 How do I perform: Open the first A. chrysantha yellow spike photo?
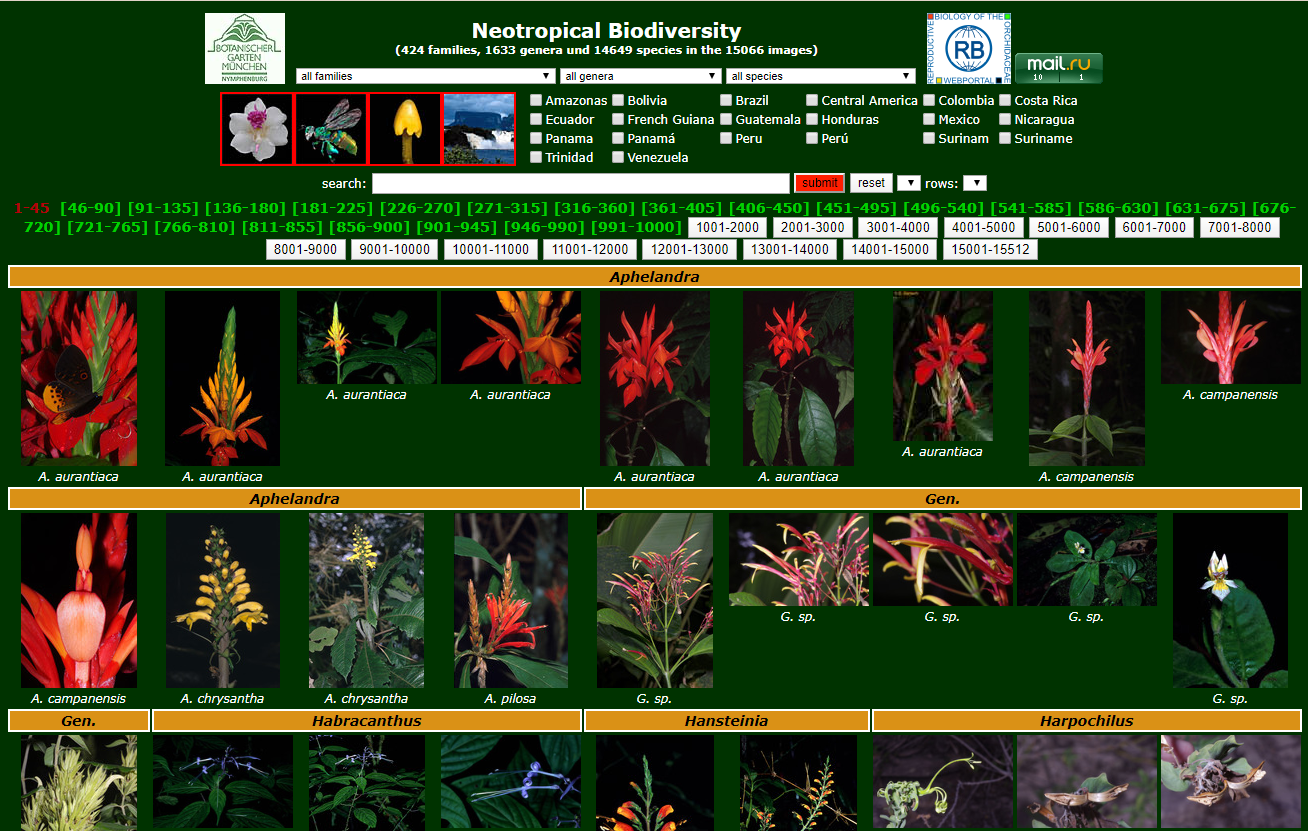click(x=223, y=600)
